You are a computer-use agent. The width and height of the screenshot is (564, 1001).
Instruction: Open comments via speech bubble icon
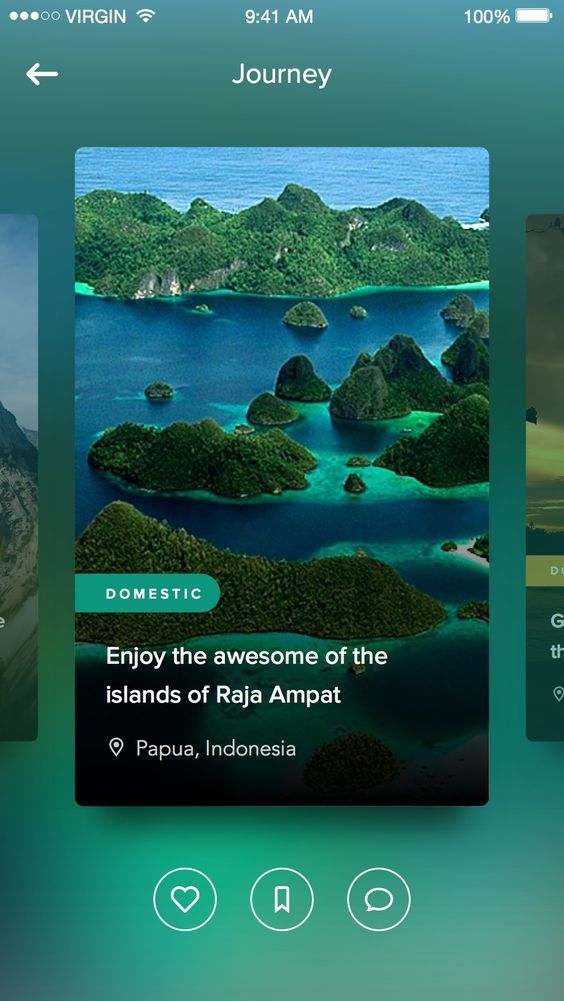click(x=379, y=899)
